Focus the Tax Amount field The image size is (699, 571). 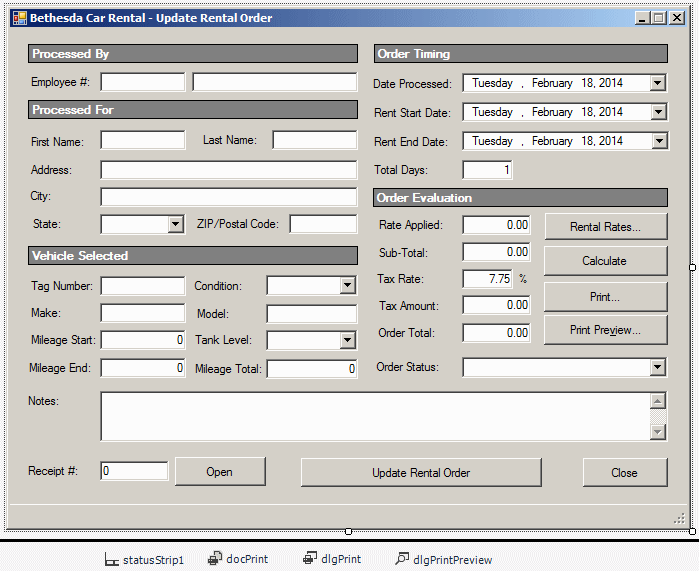(x=496, y=305)
